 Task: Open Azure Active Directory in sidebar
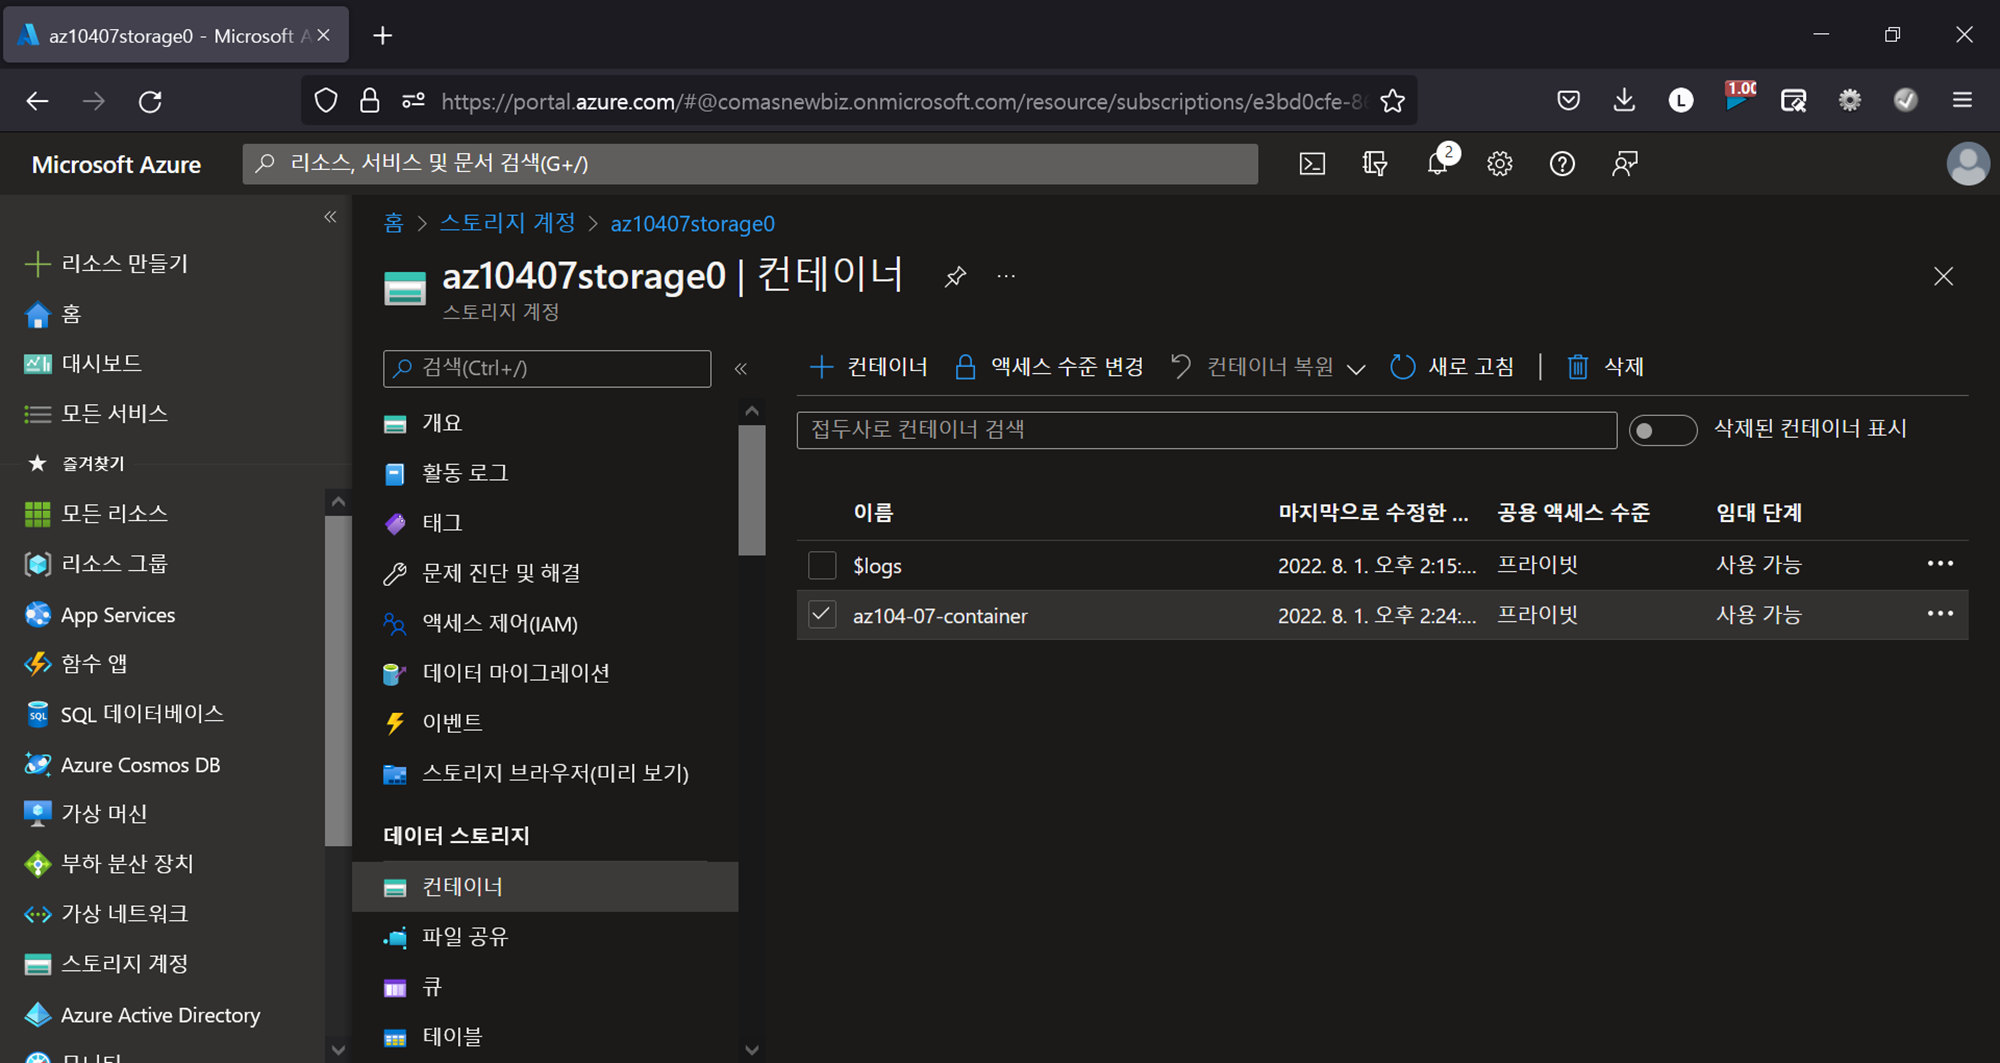pos(162,1015)
